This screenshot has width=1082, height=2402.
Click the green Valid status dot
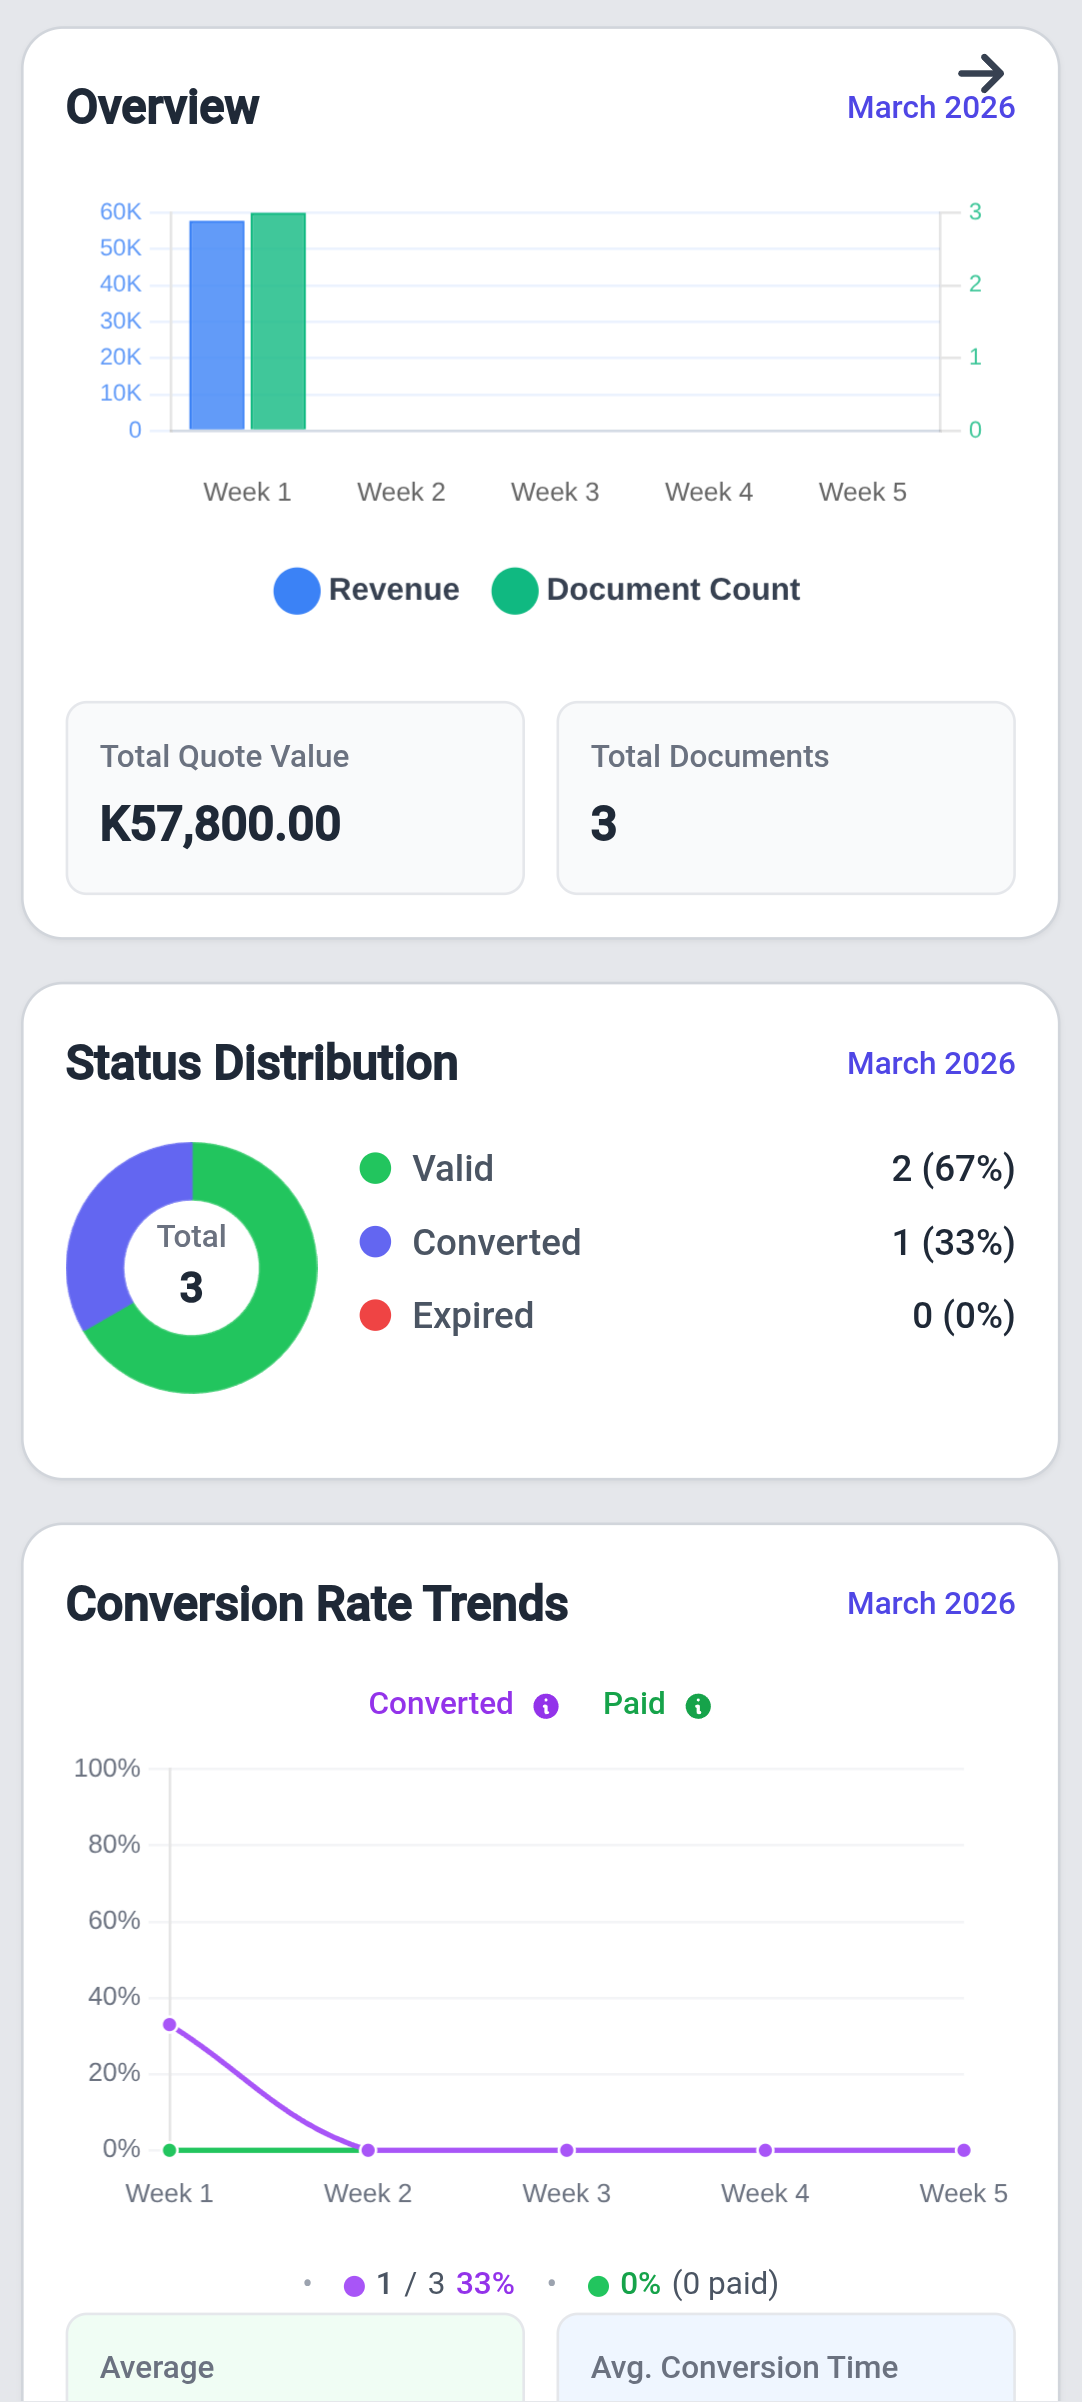tap(375, 1168)
